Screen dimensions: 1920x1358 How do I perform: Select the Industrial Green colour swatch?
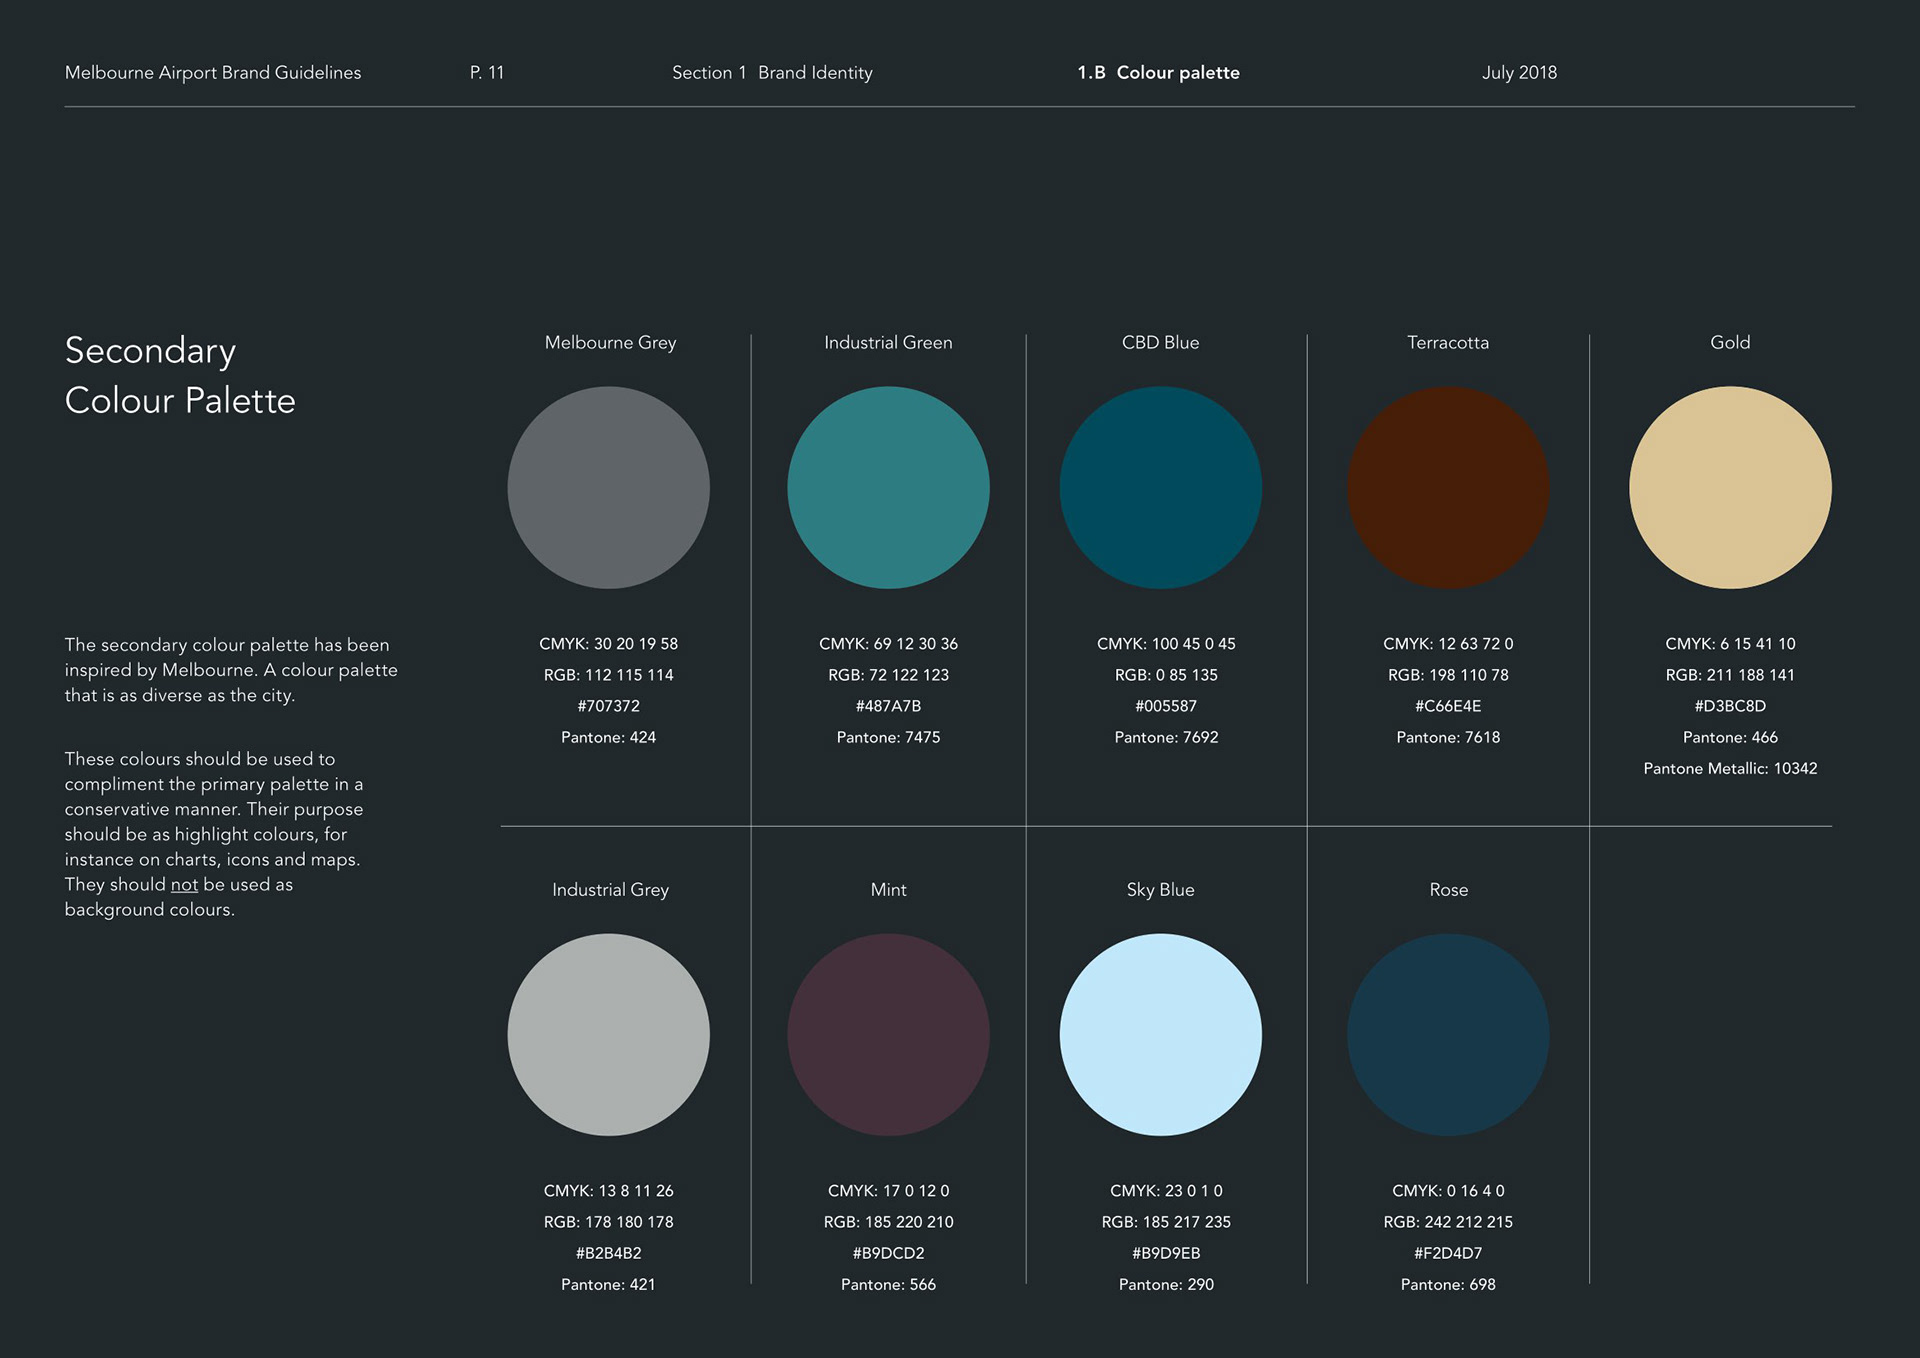[x=888, y=488]
